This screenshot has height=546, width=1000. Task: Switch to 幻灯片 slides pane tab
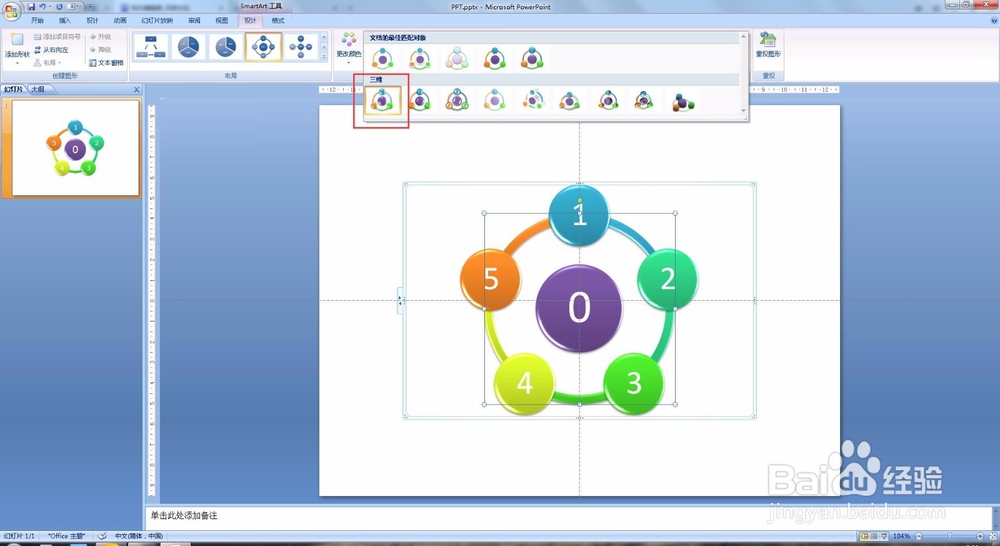coord(13,89)
